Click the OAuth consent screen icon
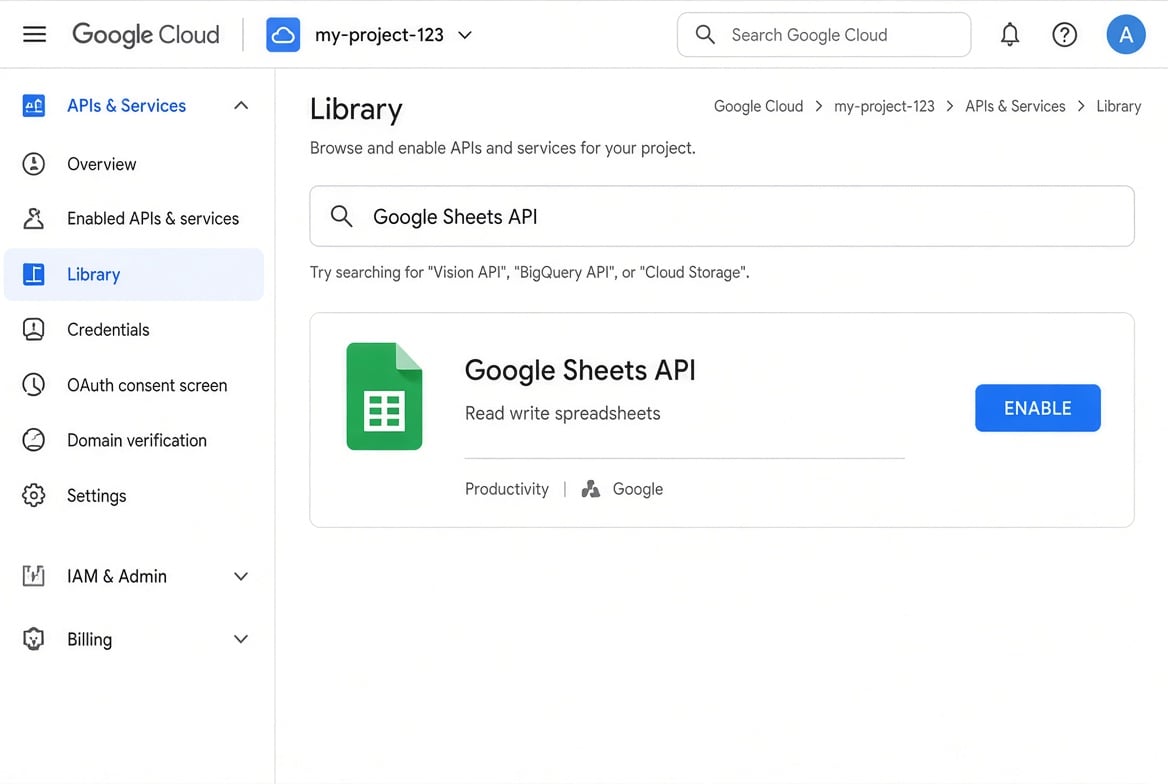 34,385
